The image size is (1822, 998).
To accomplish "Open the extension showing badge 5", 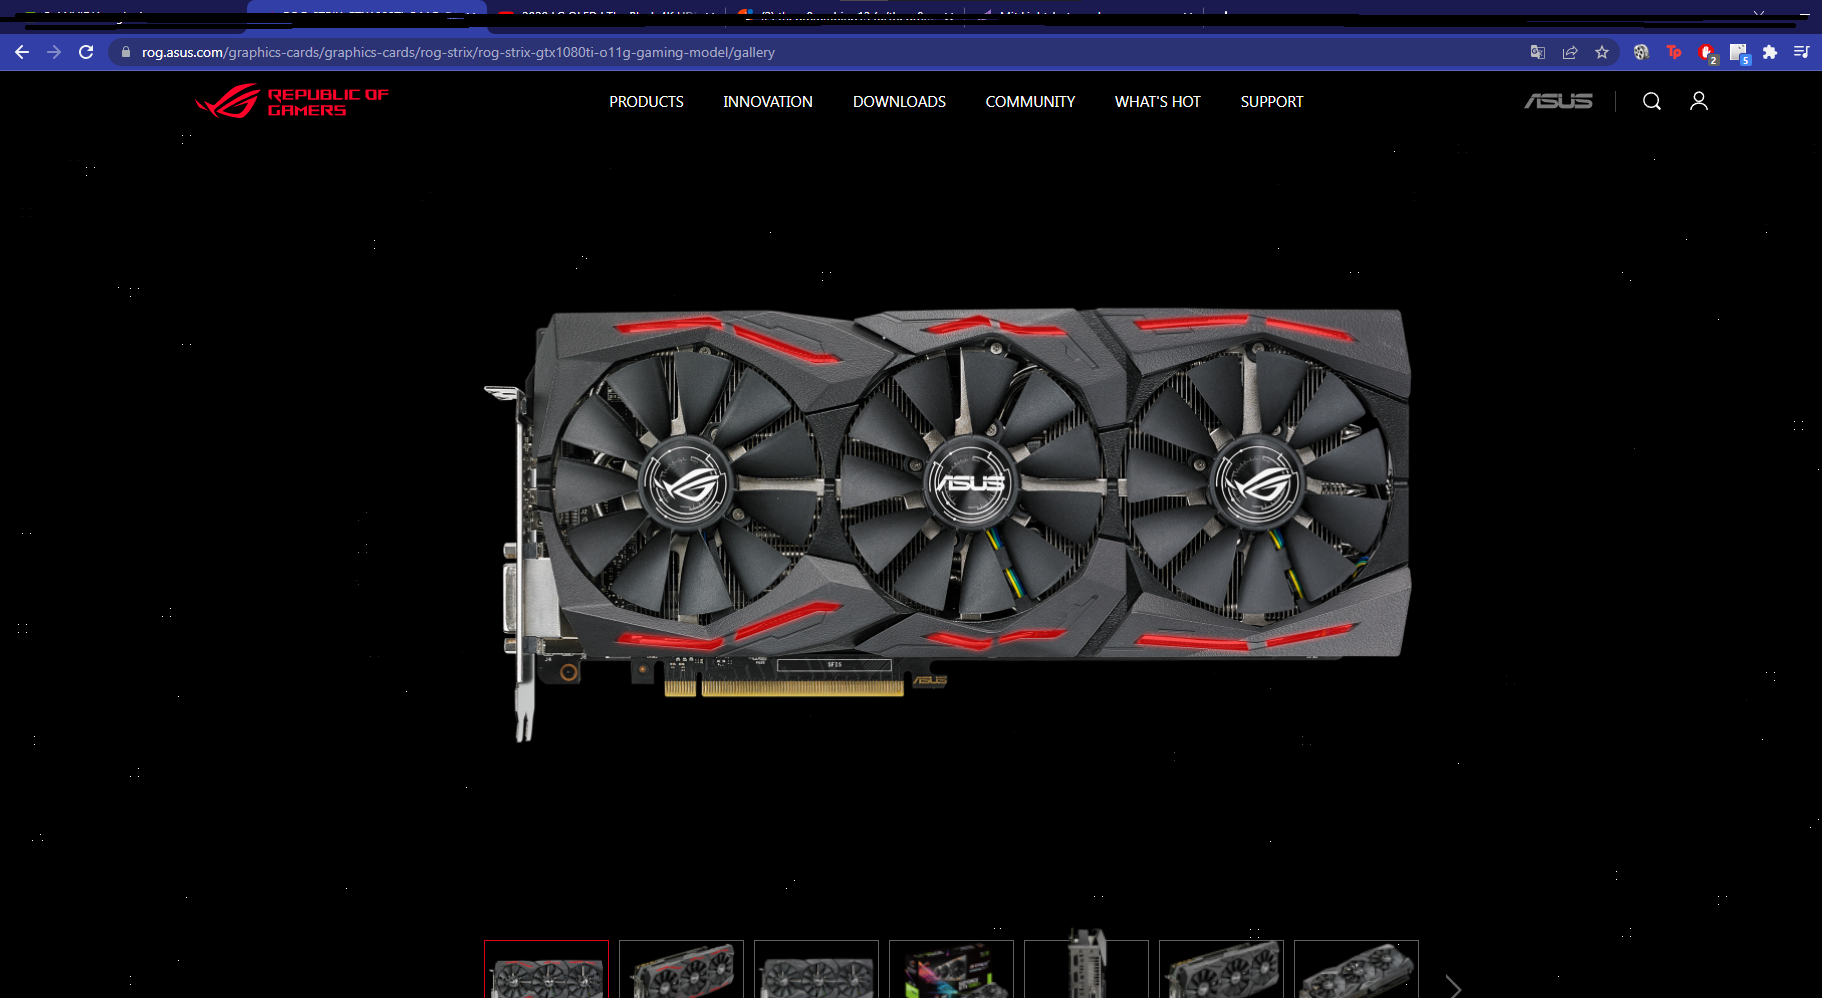I will [x=1739, y=53].
